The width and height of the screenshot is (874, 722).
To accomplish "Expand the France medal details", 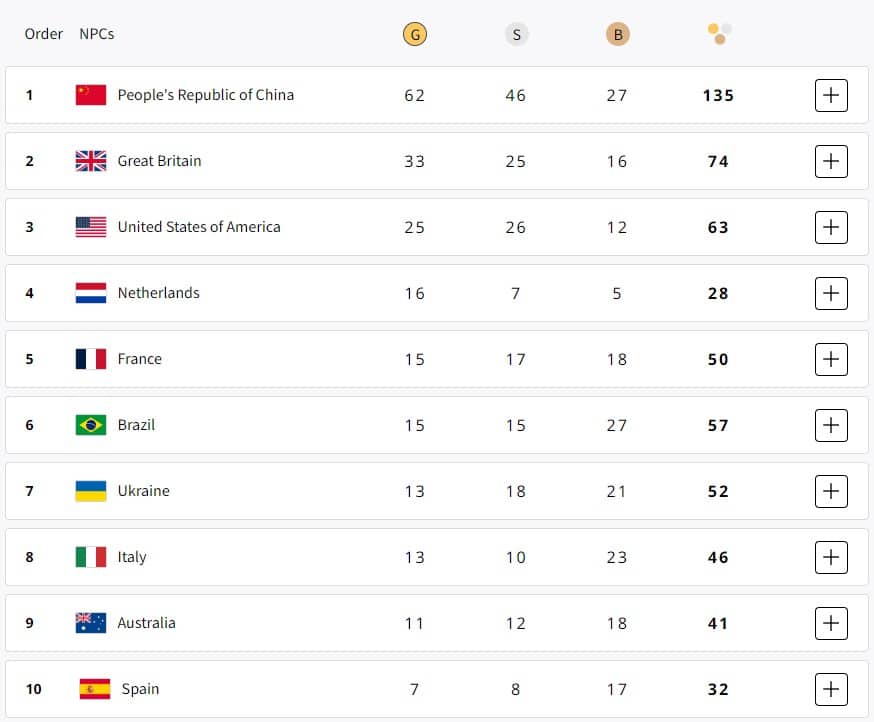I will pos(831,359).
